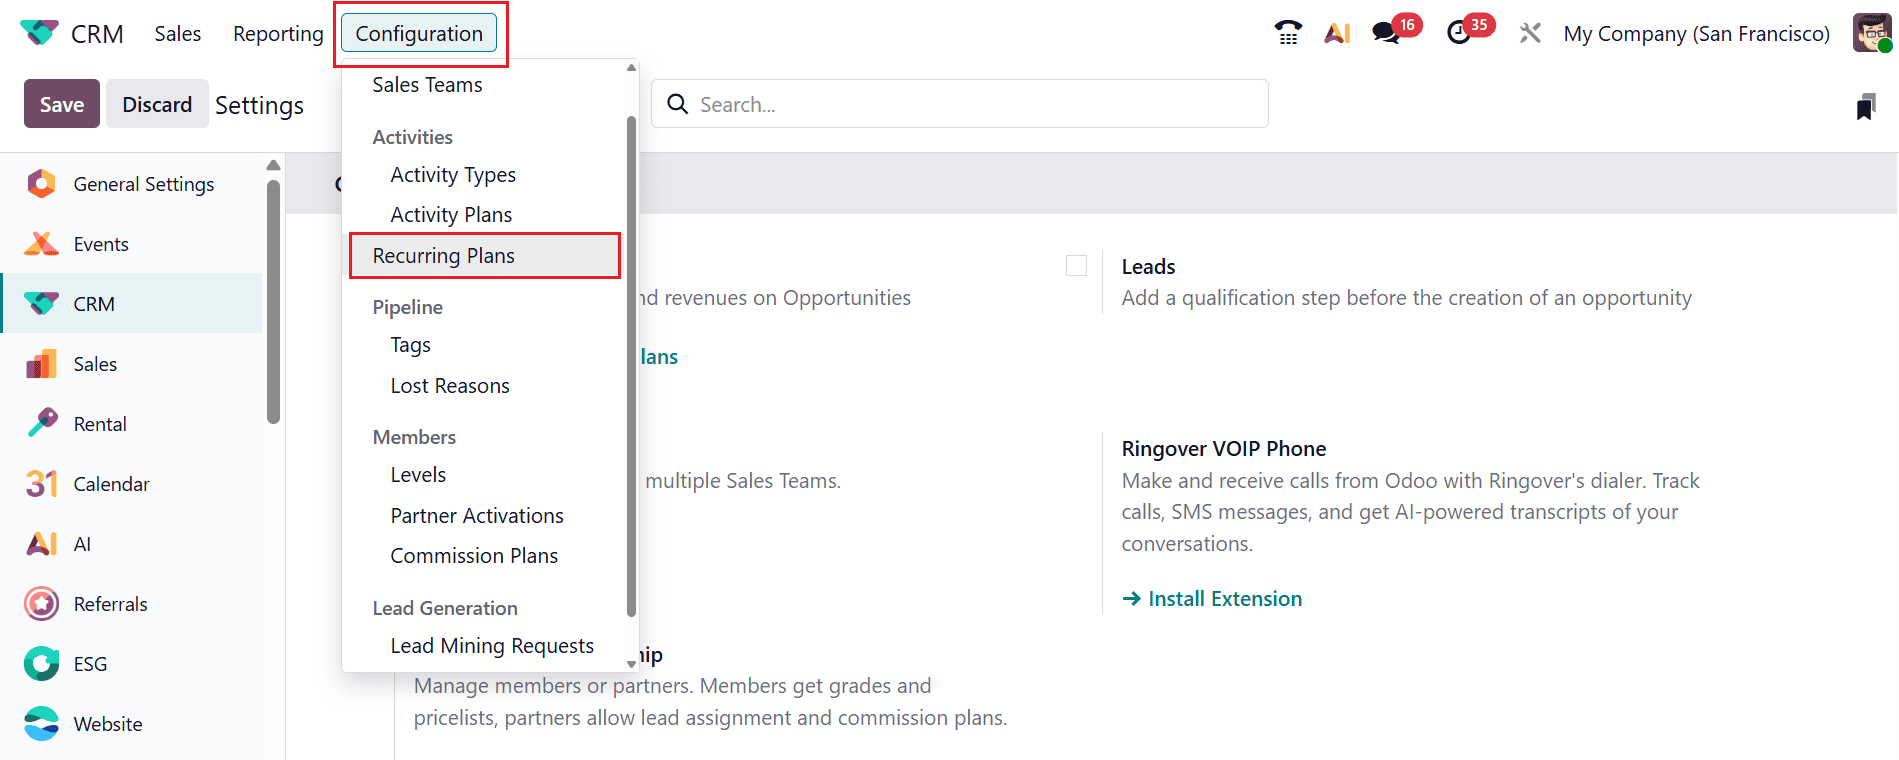Open Sales settings in sidebar

(x=132, y=364)
